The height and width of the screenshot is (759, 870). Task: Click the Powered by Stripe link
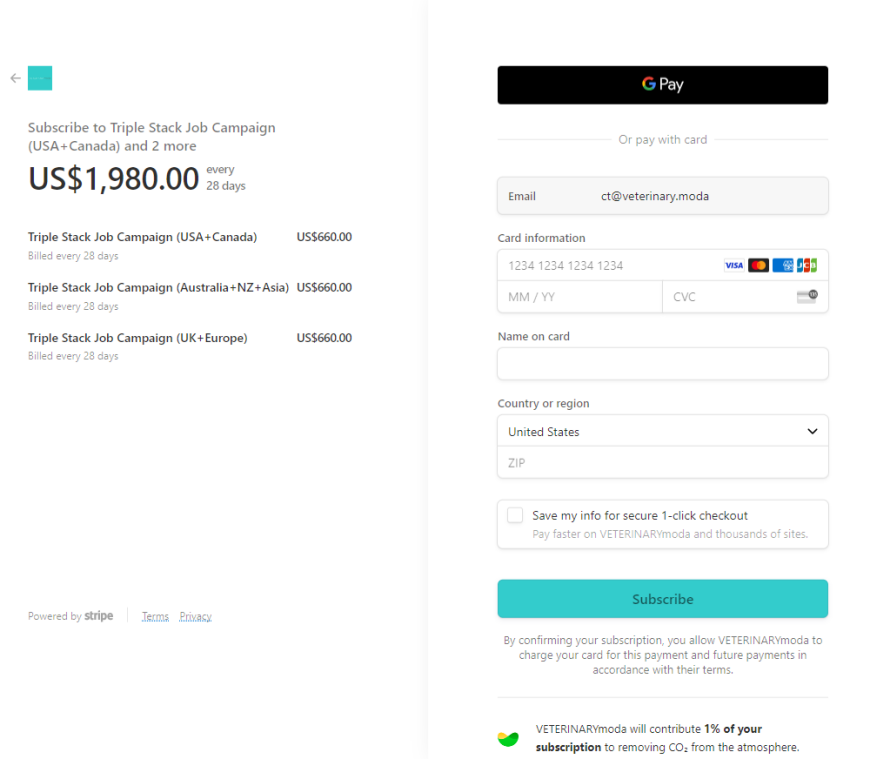point(70,616)
